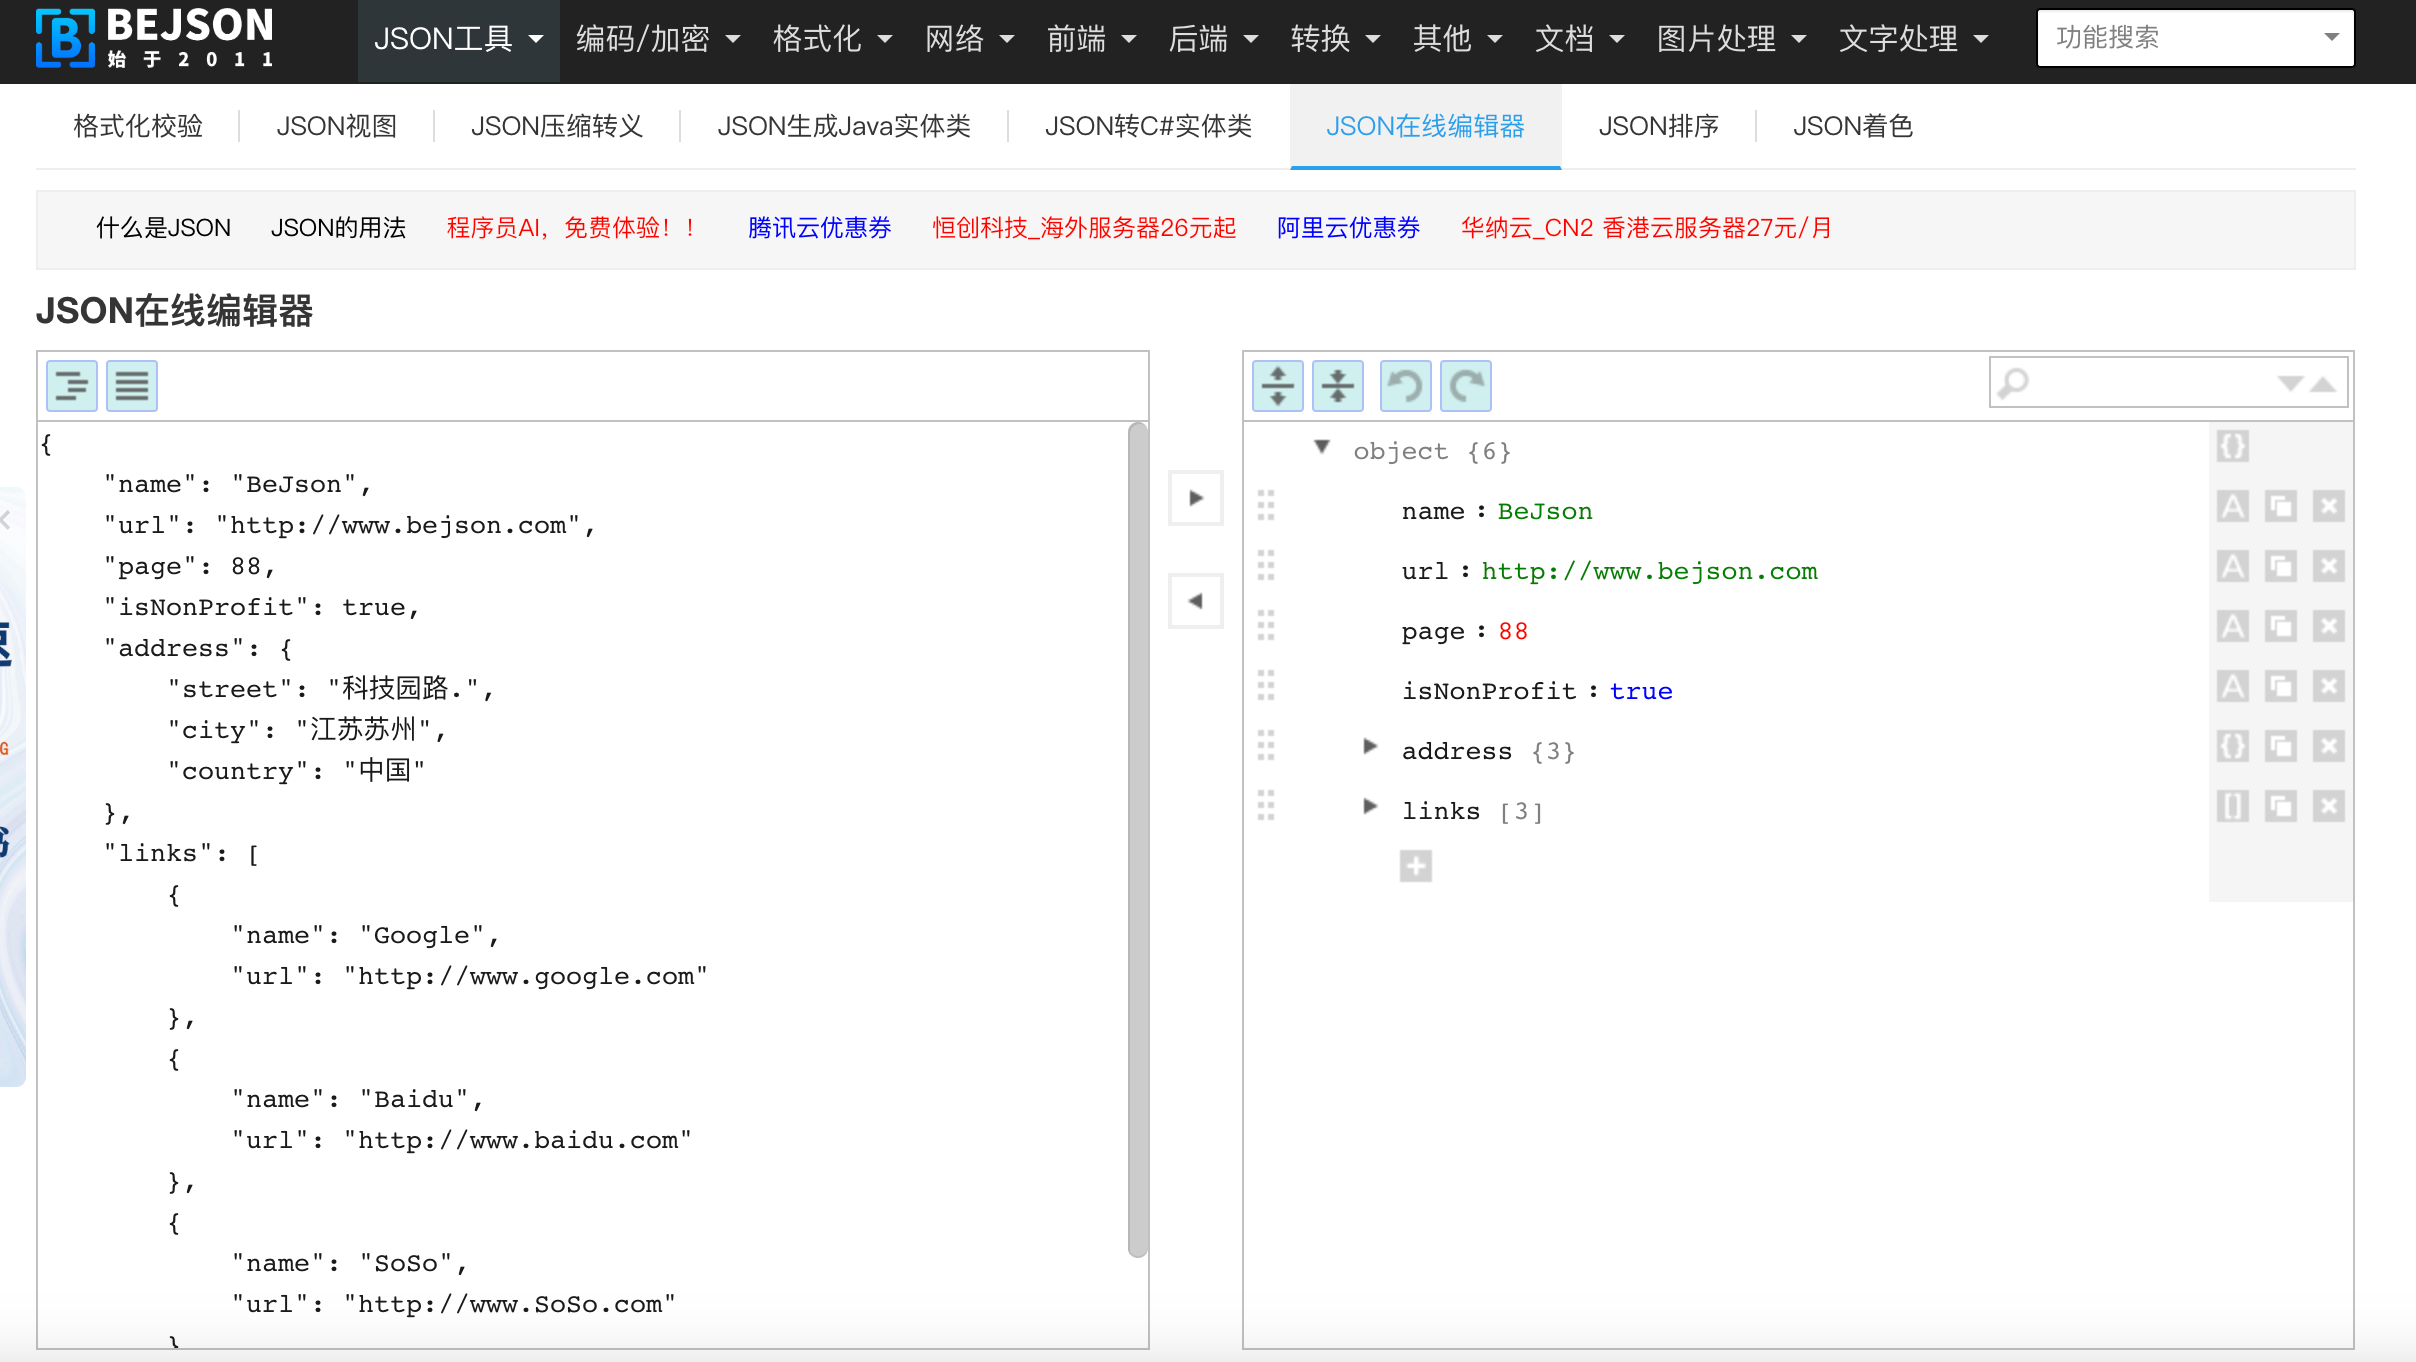Expand all nodes in the tree editor
This screenshot has height=1362, width=2416.
[x=1278, y=385]
